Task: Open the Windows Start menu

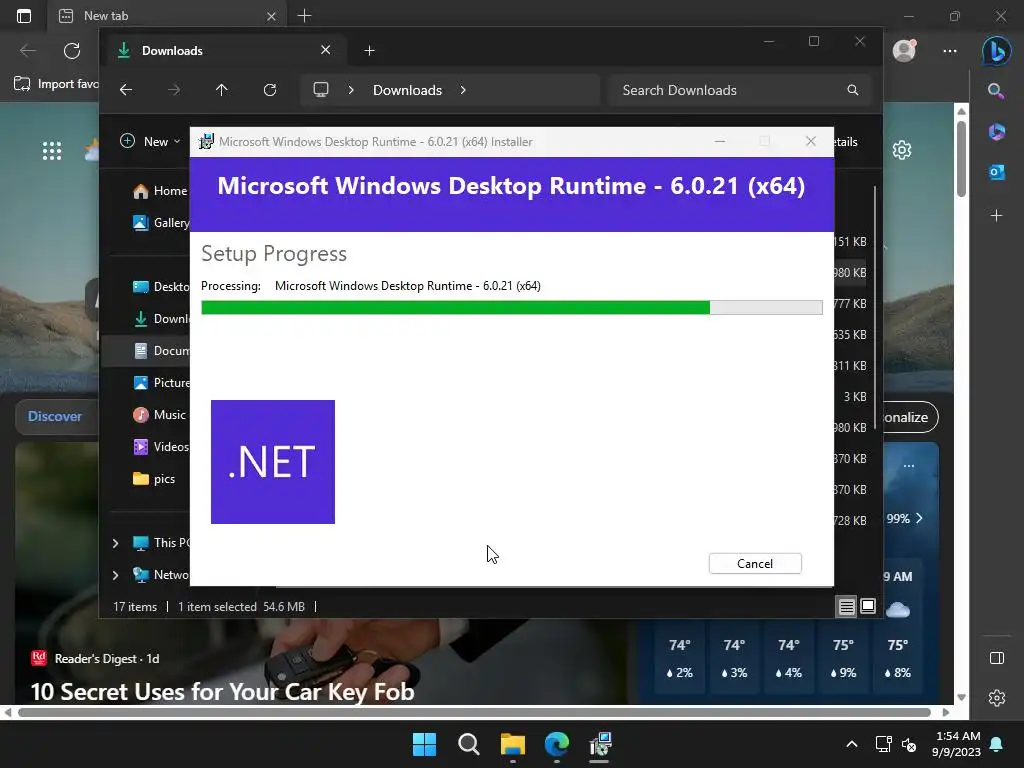Action: 424,744
